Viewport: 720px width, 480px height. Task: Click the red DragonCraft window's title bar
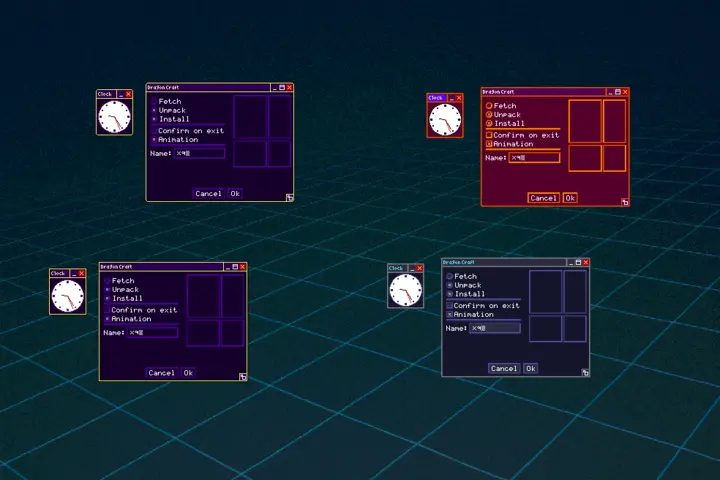(x=540, y=91)
